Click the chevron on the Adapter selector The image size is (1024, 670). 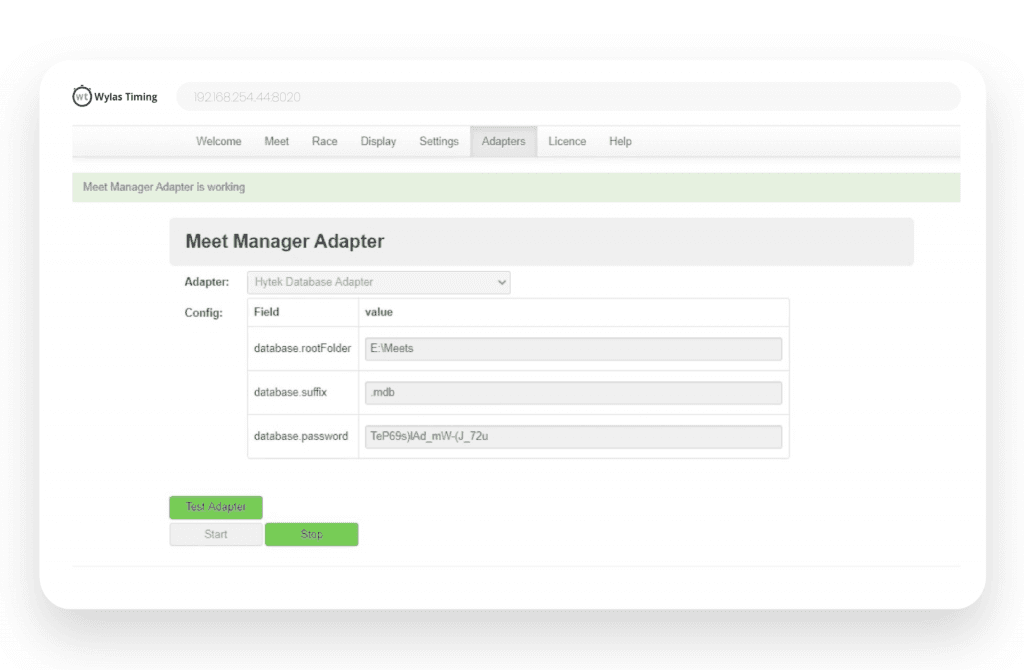click(501, 282)
